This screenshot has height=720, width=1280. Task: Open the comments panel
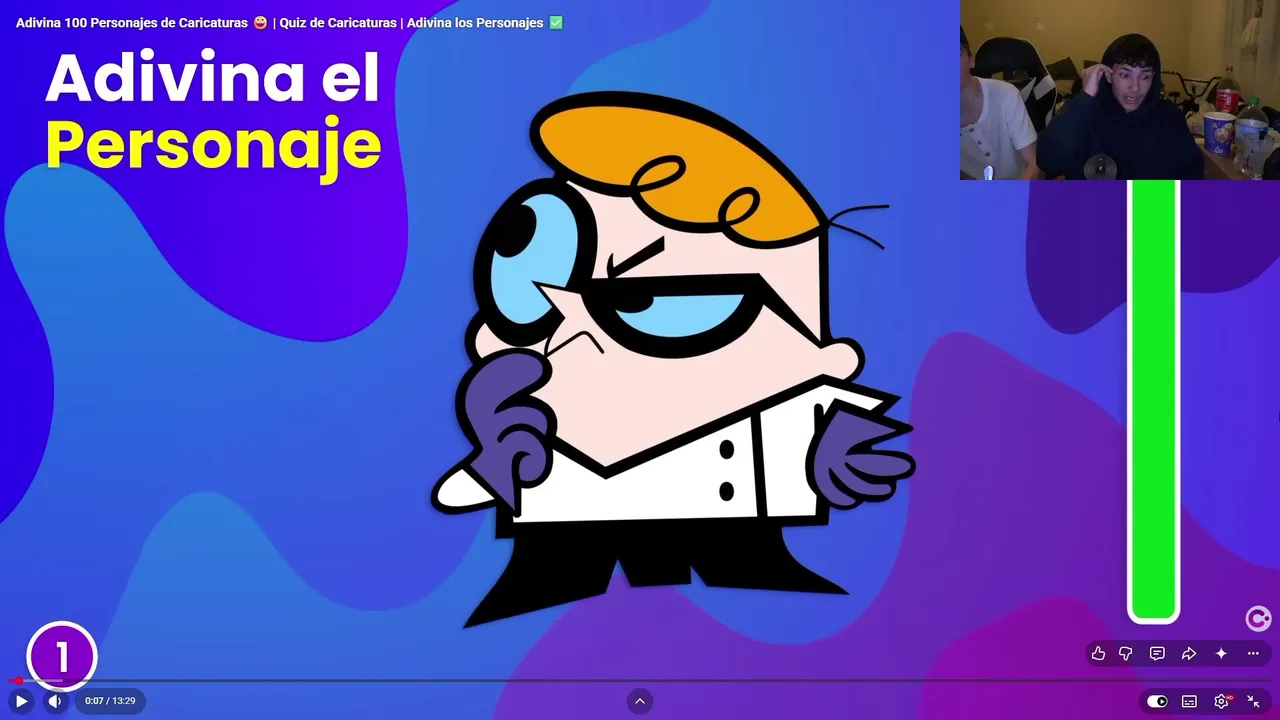coord(1157,654)
